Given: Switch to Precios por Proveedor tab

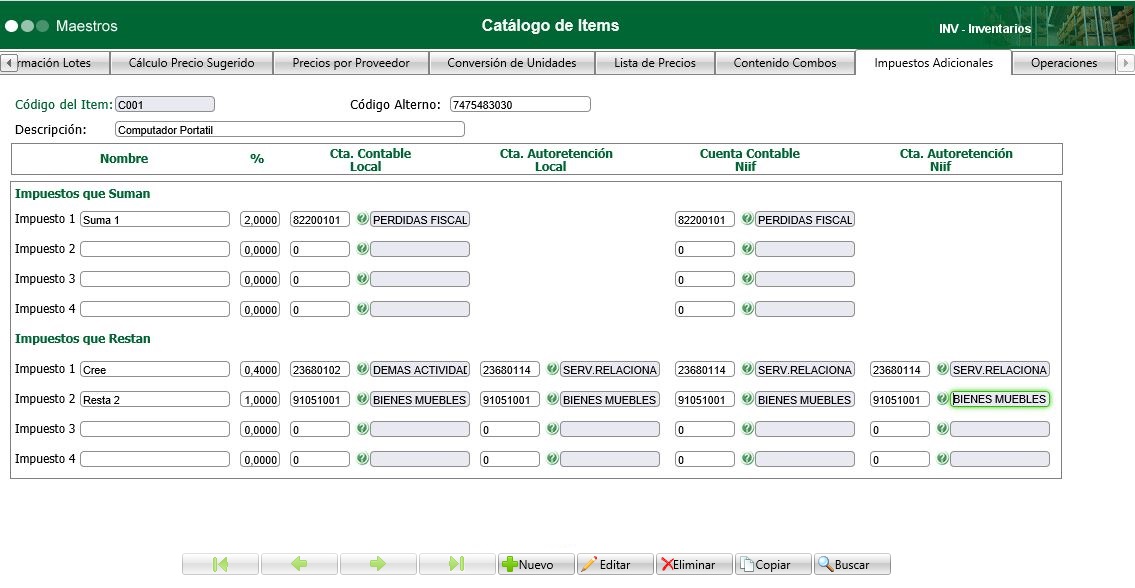Looking at the screenshot, I should pyautogui.click(x=351, y=63).
